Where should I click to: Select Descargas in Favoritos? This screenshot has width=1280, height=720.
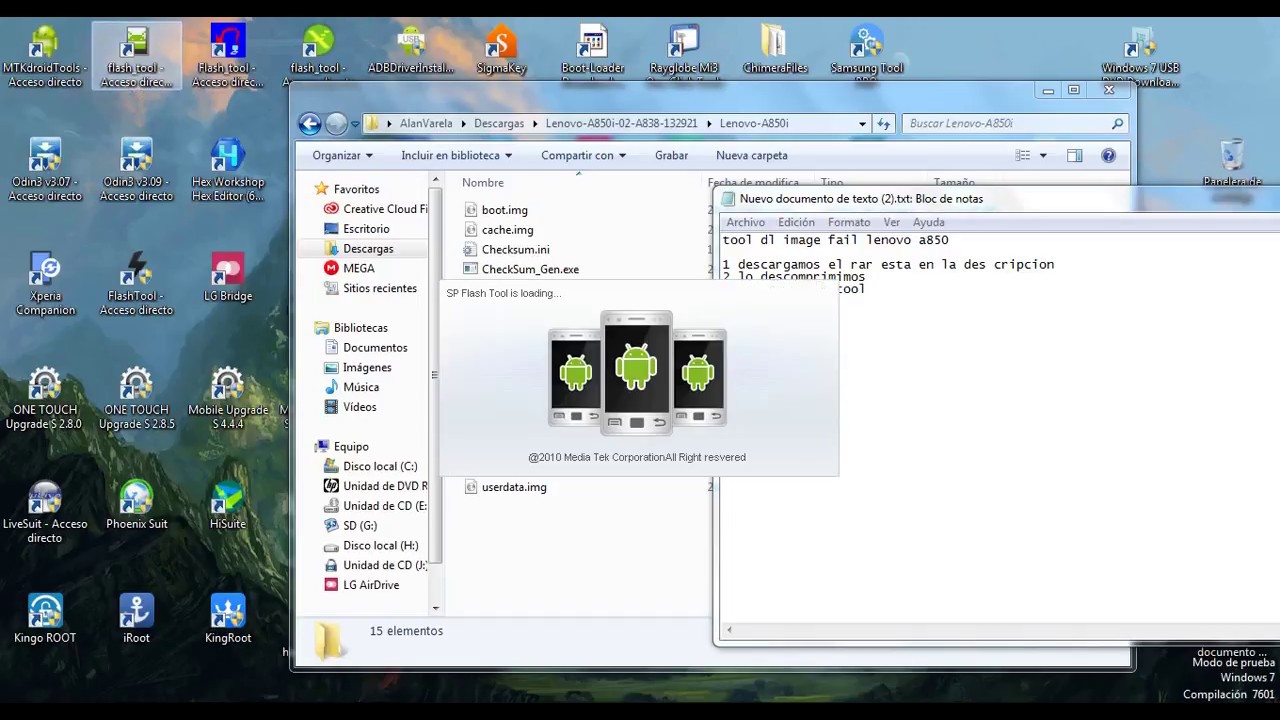click(368, 248)
